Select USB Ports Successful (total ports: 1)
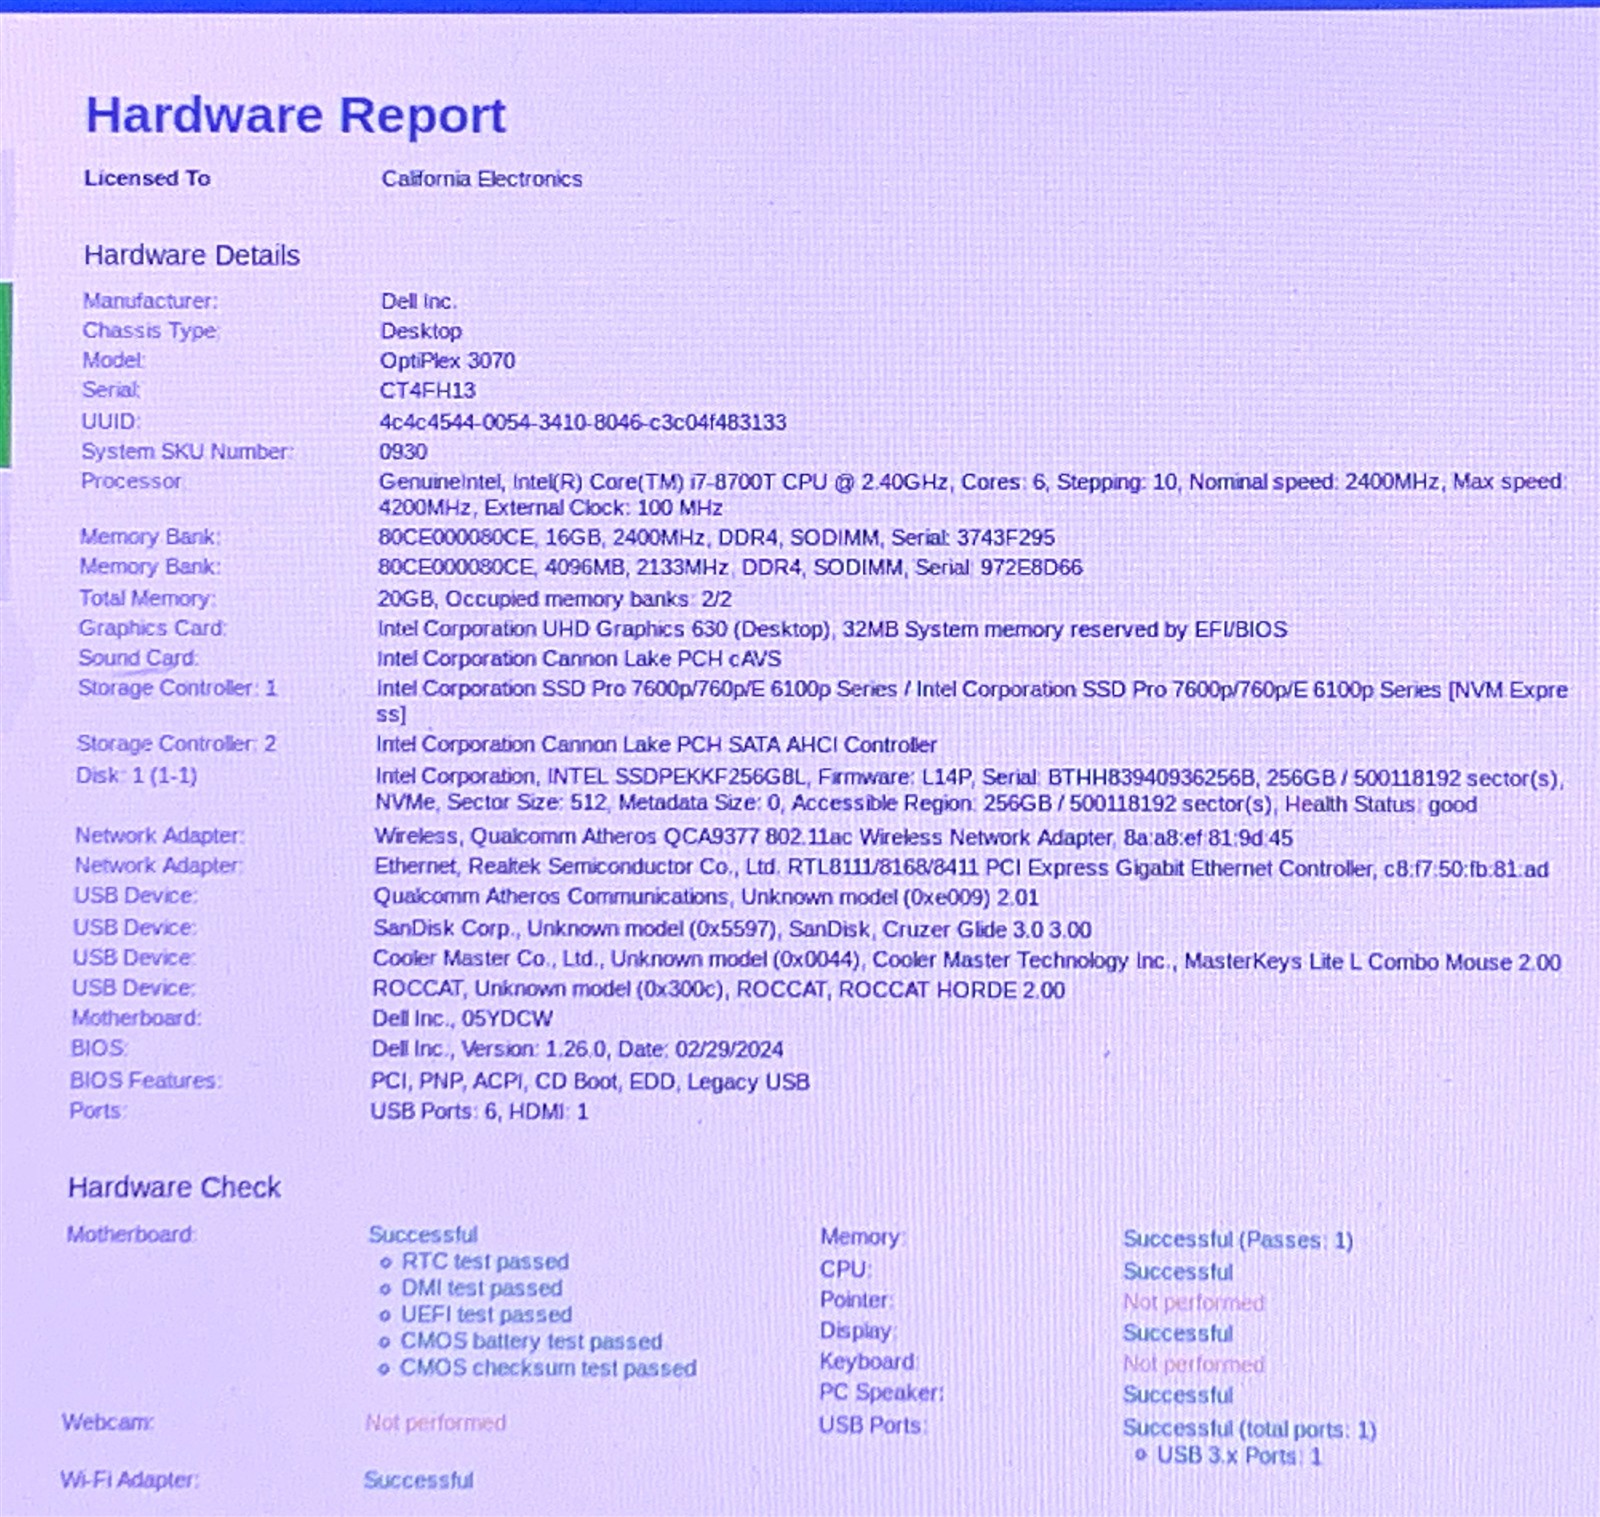The height and width of the screenshot is (1517, 1600). [x=1249, y=1429]
